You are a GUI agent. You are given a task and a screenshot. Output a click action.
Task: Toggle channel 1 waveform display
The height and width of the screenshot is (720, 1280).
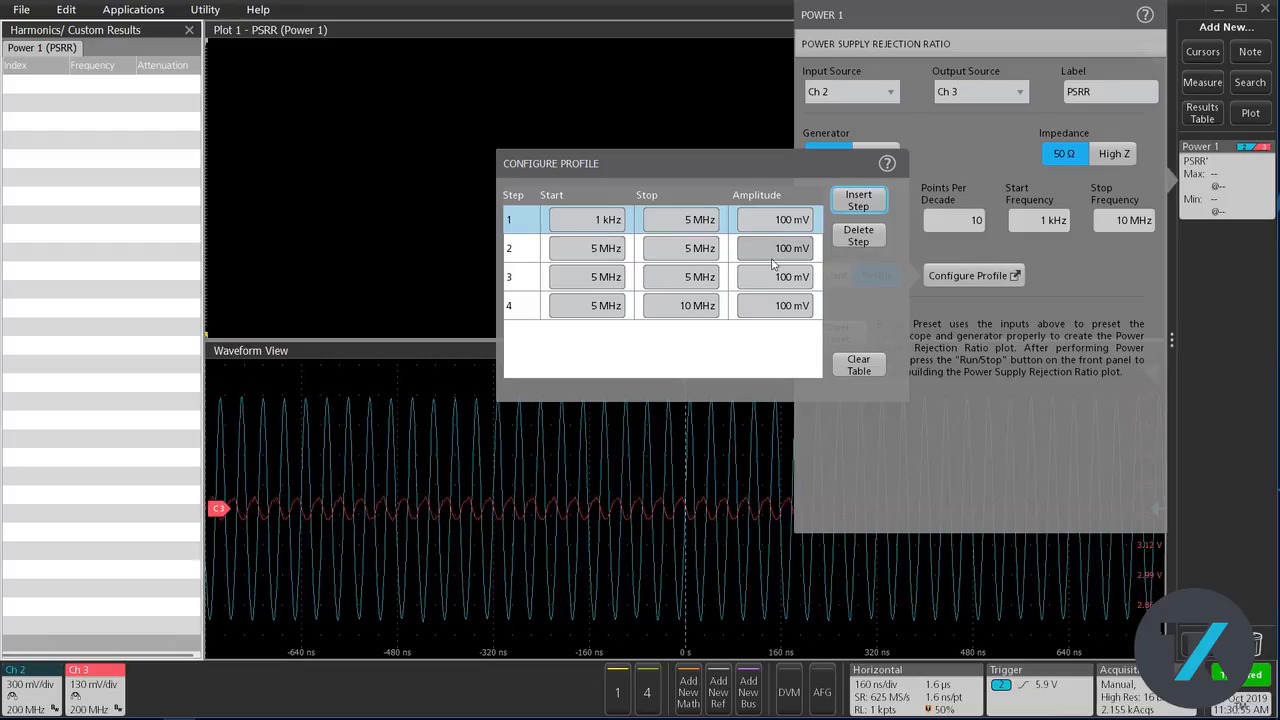[617, 692]
